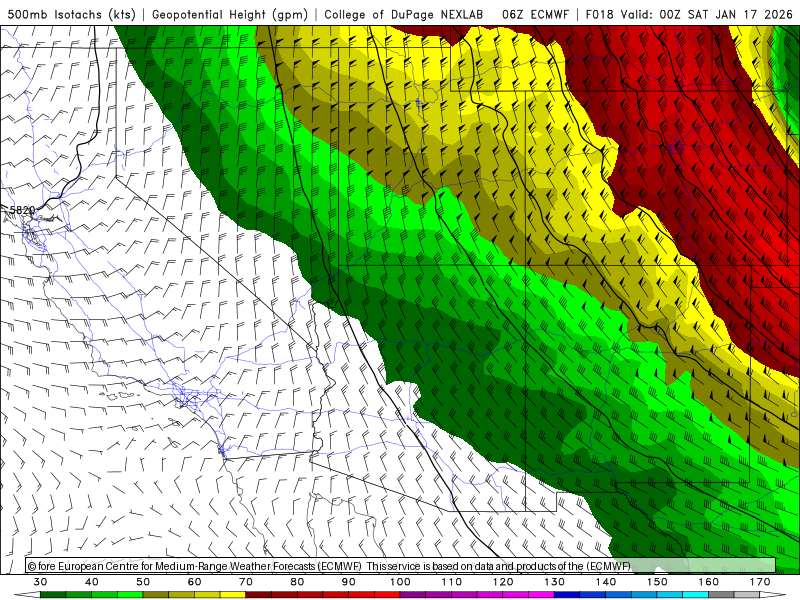
Task: Click the 60 label on the color scale
Action: (x=194, y=582)
